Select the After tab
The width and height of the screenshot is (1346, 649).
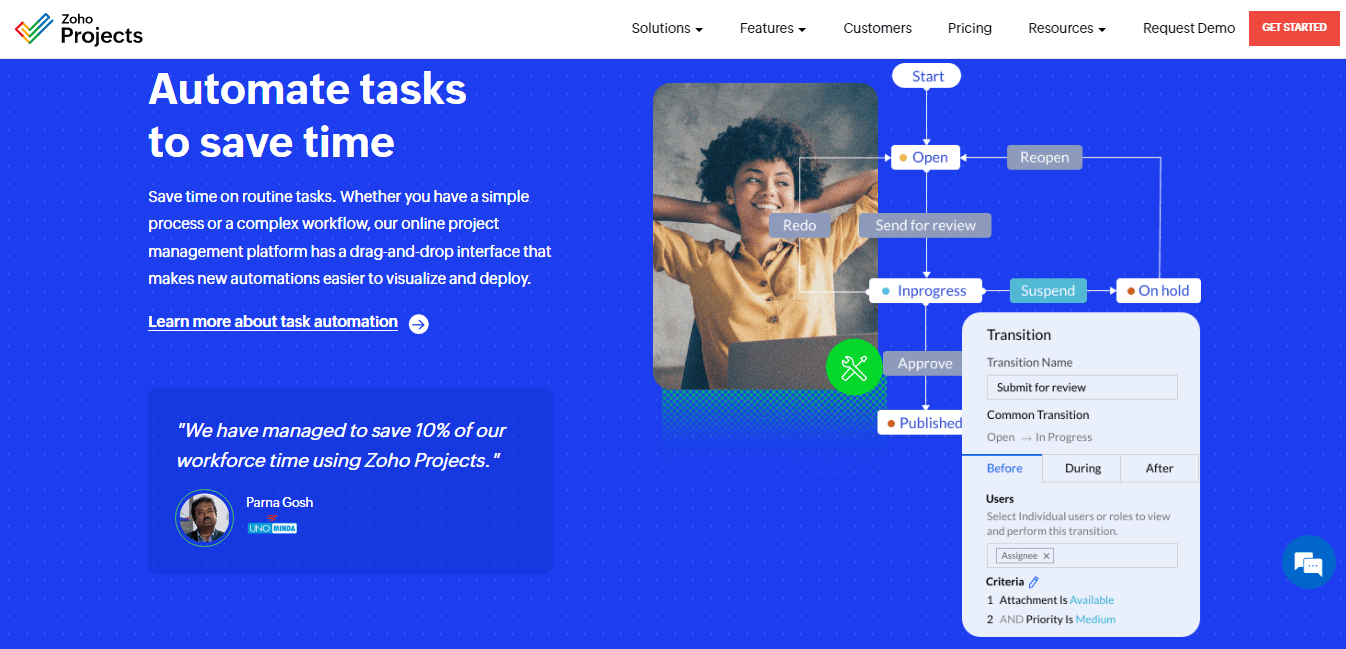[1159, 467]
